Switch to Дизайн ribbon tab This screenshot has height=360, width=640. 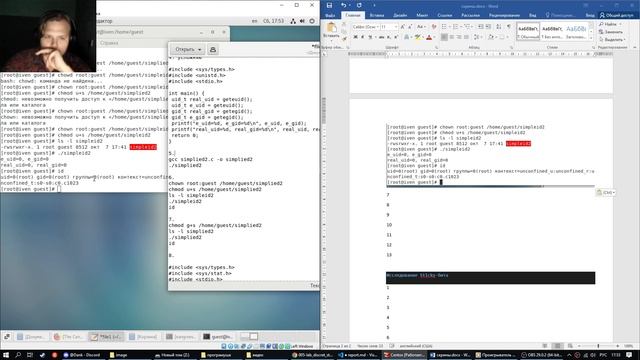[x=400, y=15]
